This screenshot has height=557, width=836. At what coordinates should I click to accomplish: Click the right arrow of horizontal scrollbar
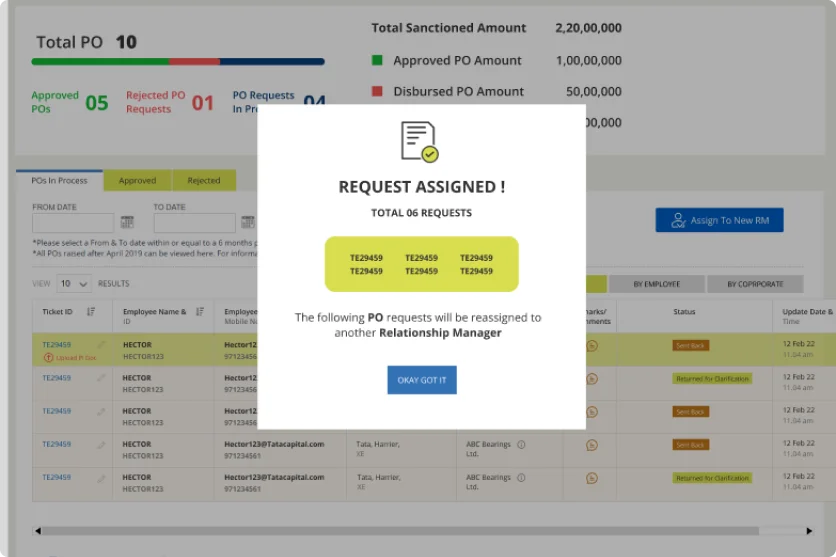809,531
